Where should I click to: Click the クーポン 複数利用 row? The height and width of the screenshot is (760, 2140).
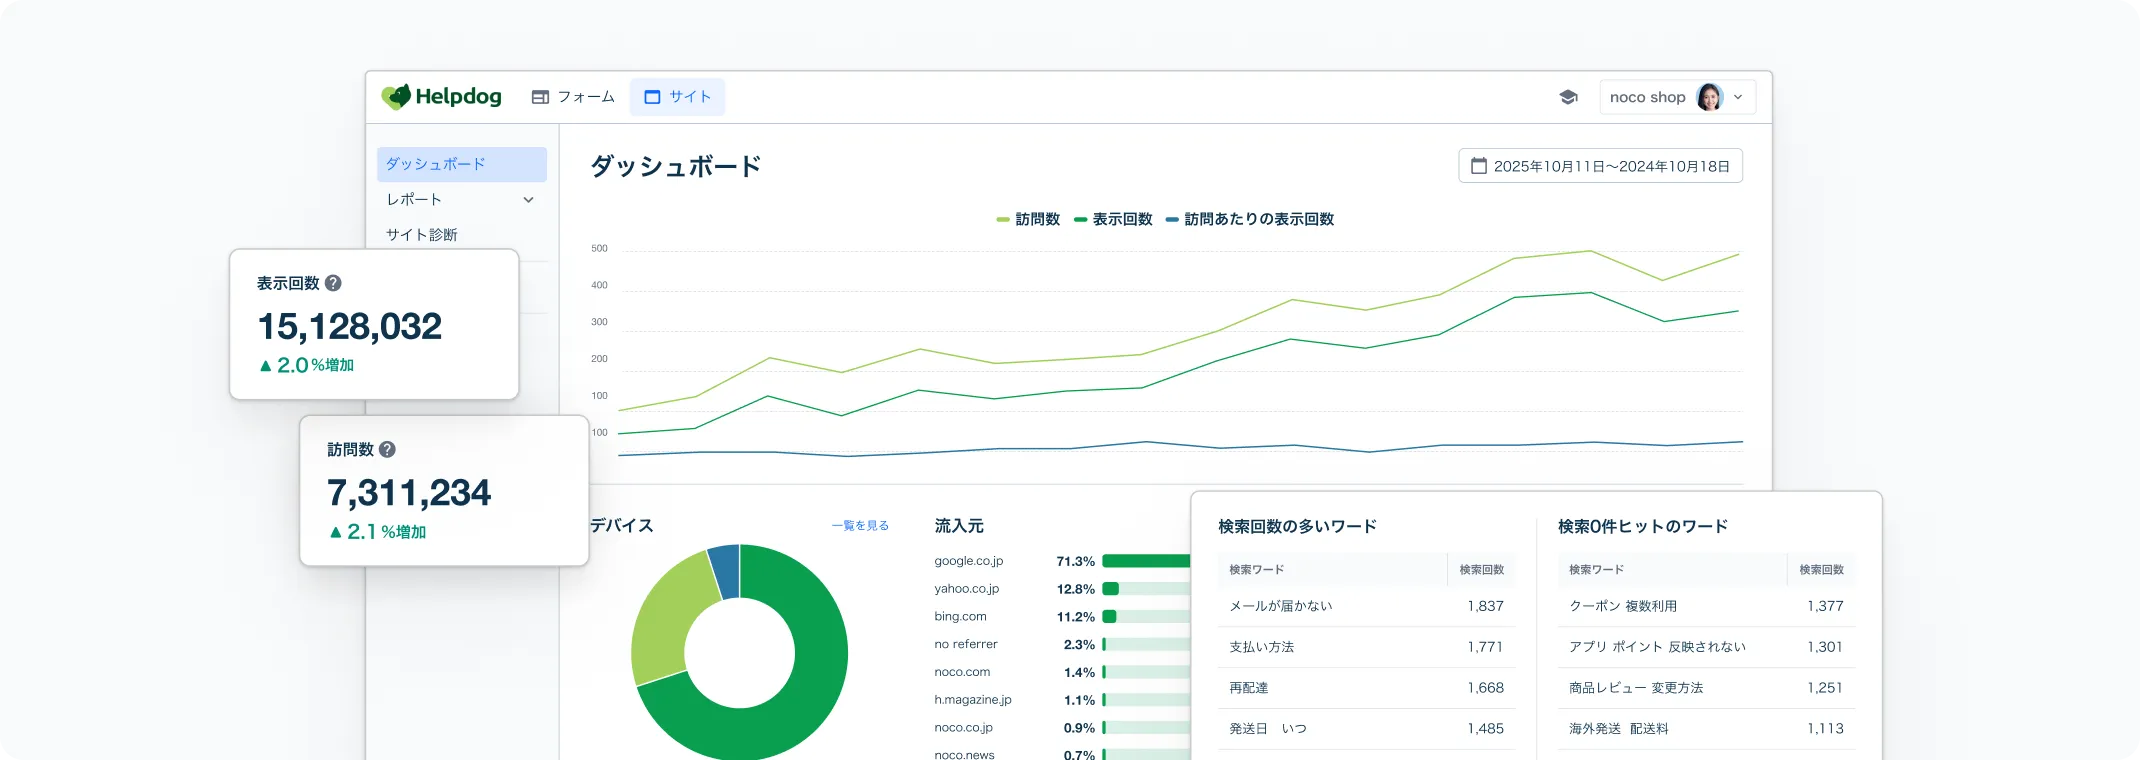(x=1706, y=606)
